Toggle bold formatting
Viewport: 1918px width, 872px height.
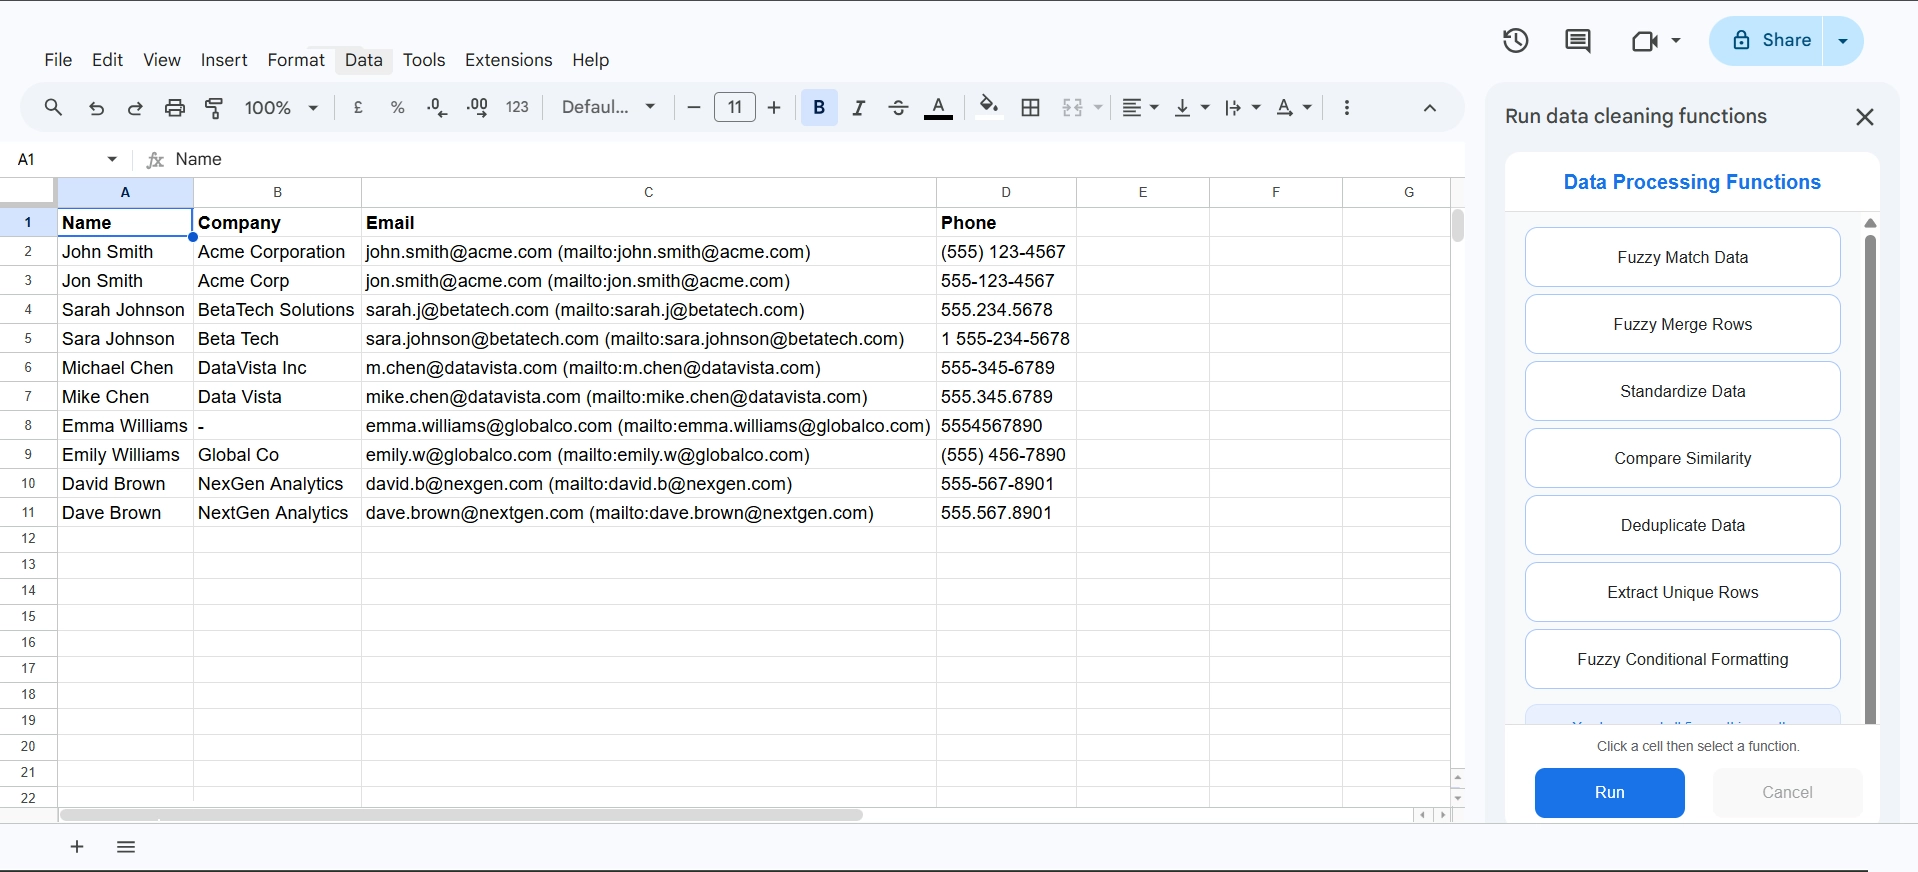click(x=819, y=107)
